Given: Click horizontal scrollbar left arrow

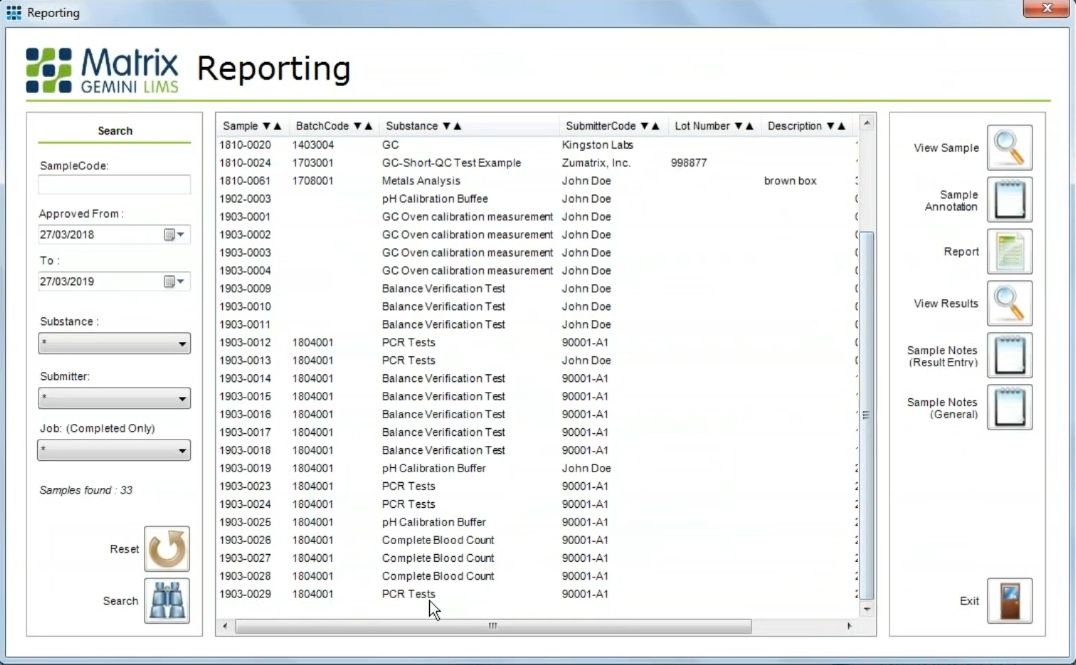Looking at the screenshot, I should point(225,626).
